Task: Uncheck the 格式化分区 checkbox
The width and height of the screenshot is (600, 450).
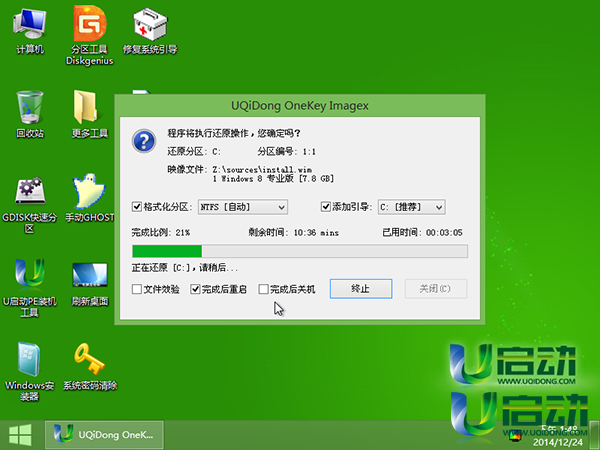Action: pos(137,207)
